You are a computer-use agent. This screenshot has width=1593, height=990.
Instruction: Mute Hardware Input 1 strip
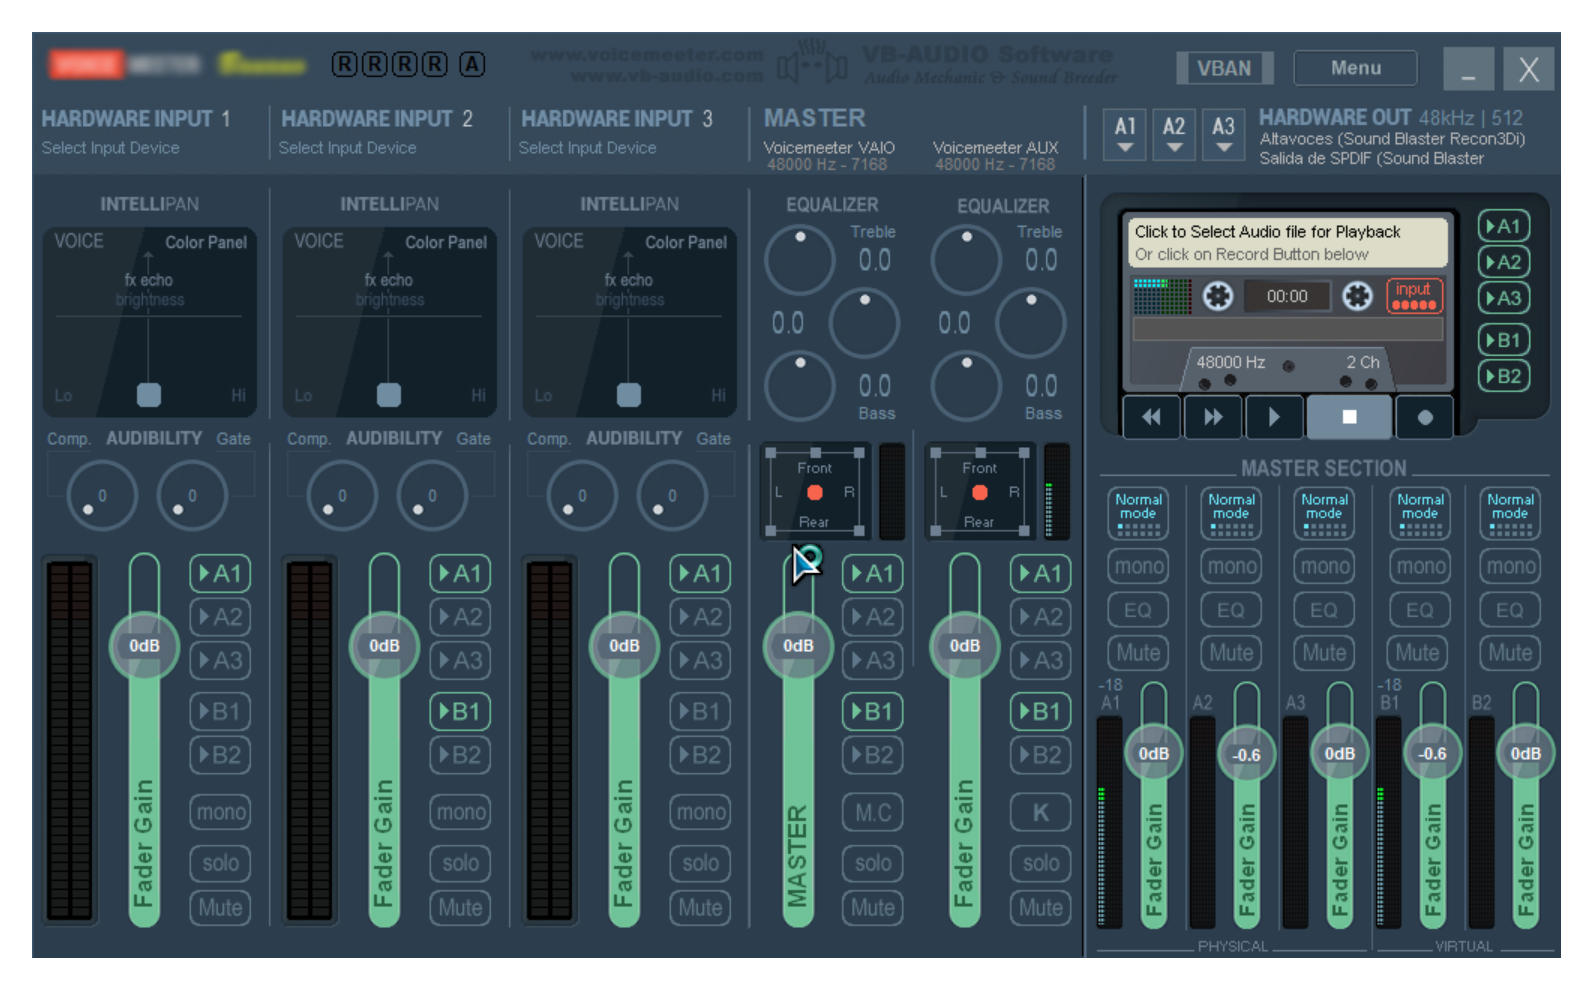click(x=220, y=908)
